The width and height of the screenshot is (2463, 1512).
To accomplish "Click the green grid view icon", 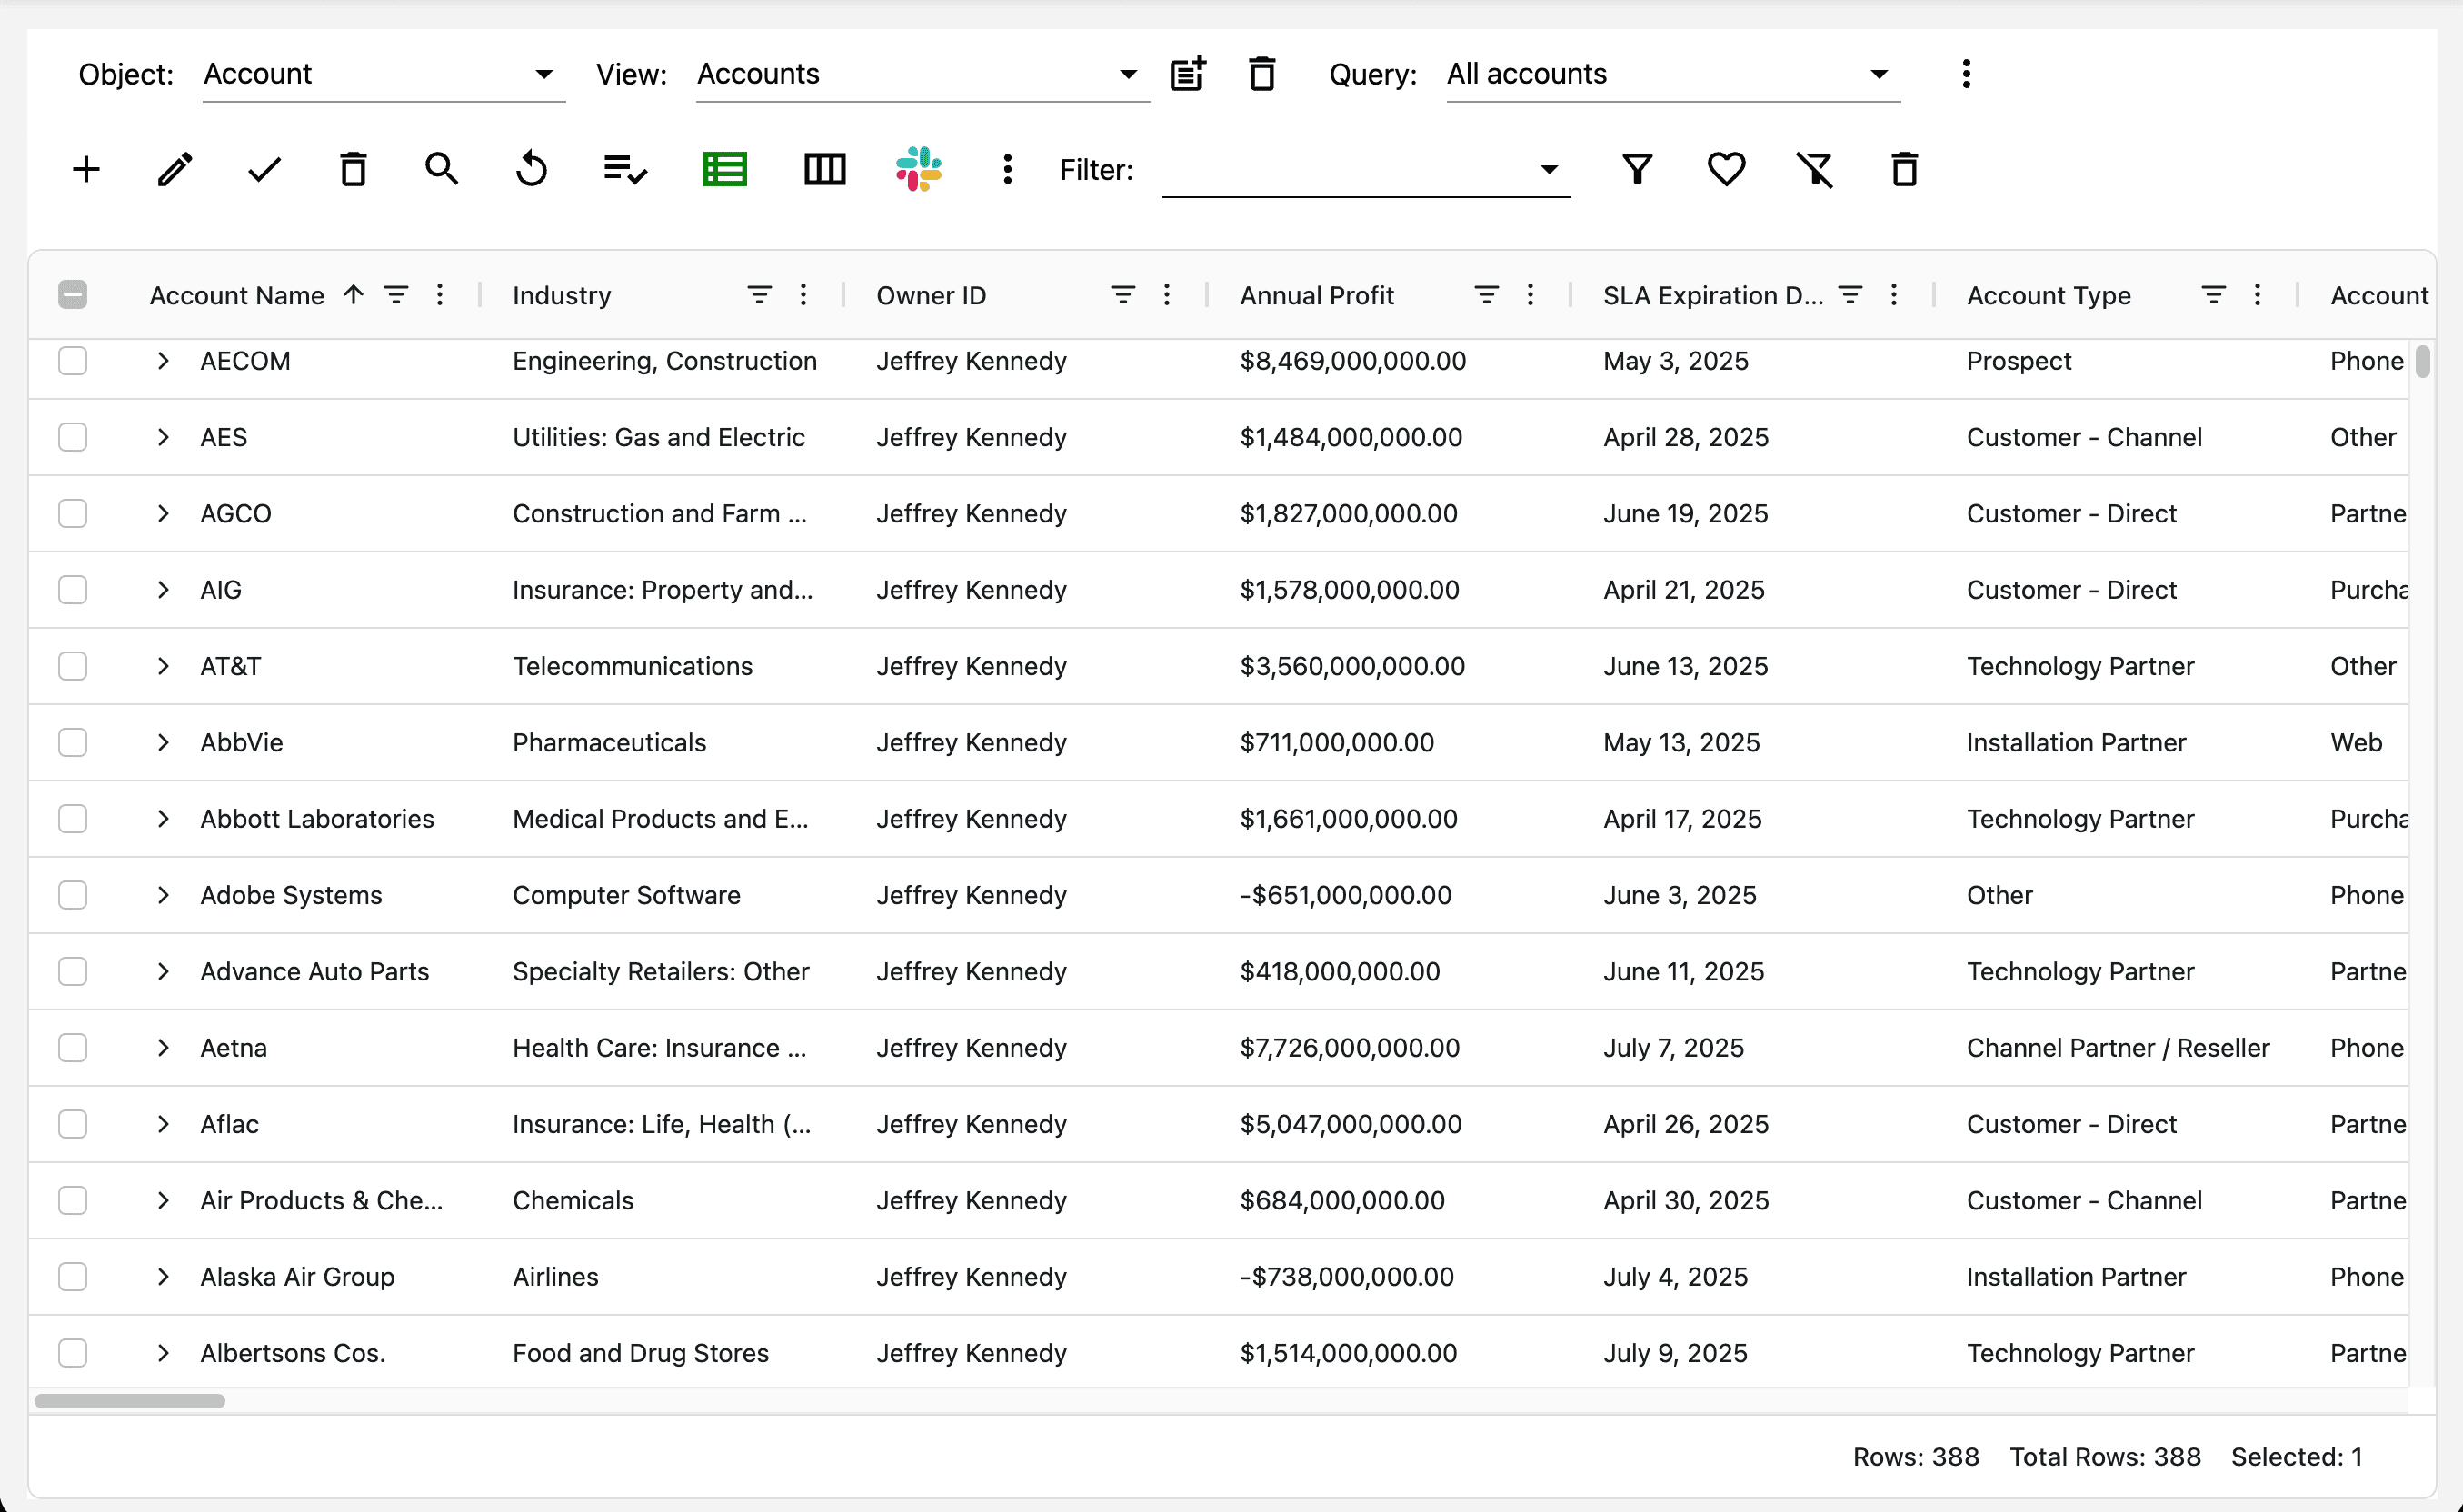I will 724,169.
